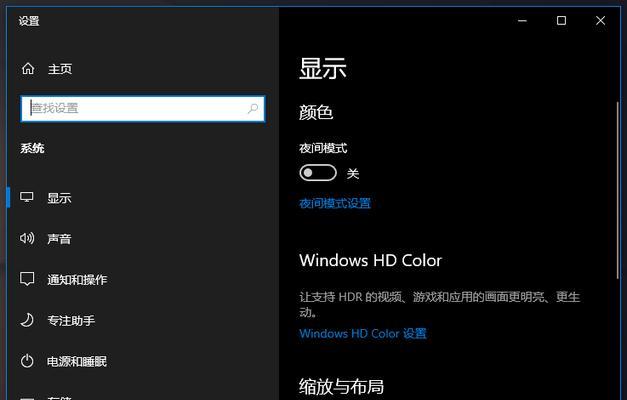Focus the 查找设置 search field
Screen dimensions: 627x400
pyautogui.click(x=142, y=108)
